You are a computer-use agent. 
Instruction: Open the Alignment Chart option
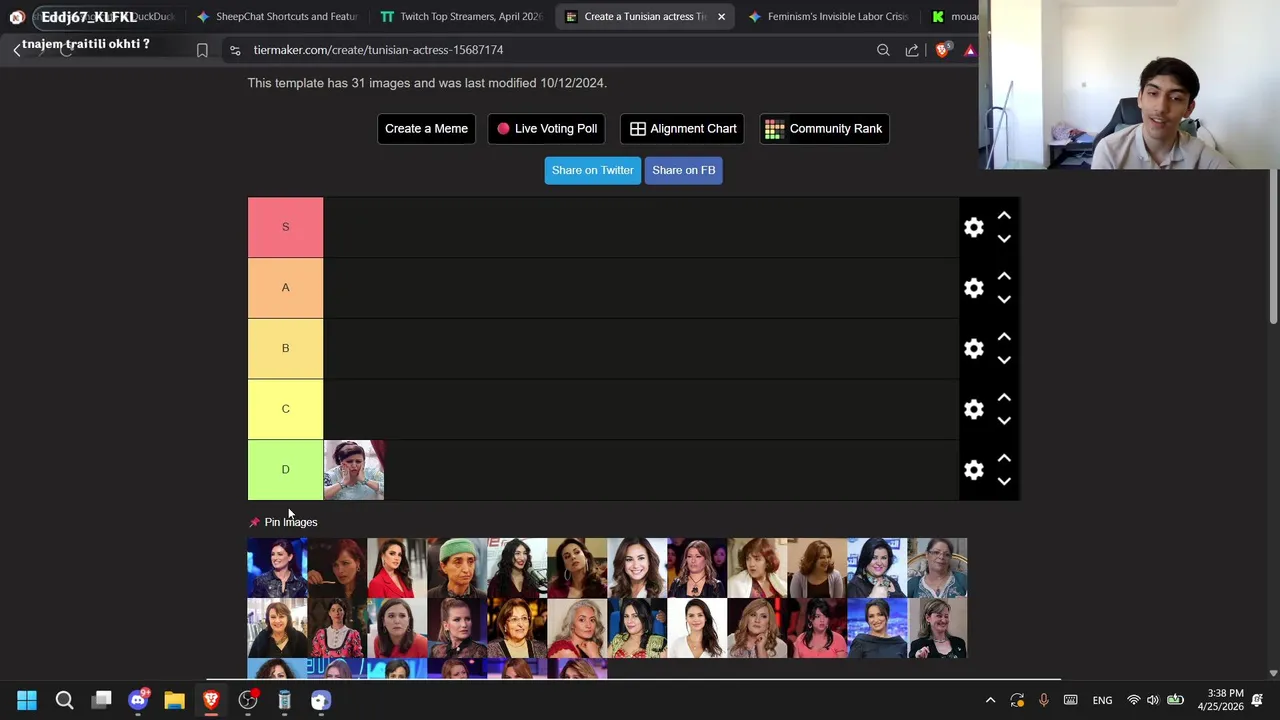(682, 128)
